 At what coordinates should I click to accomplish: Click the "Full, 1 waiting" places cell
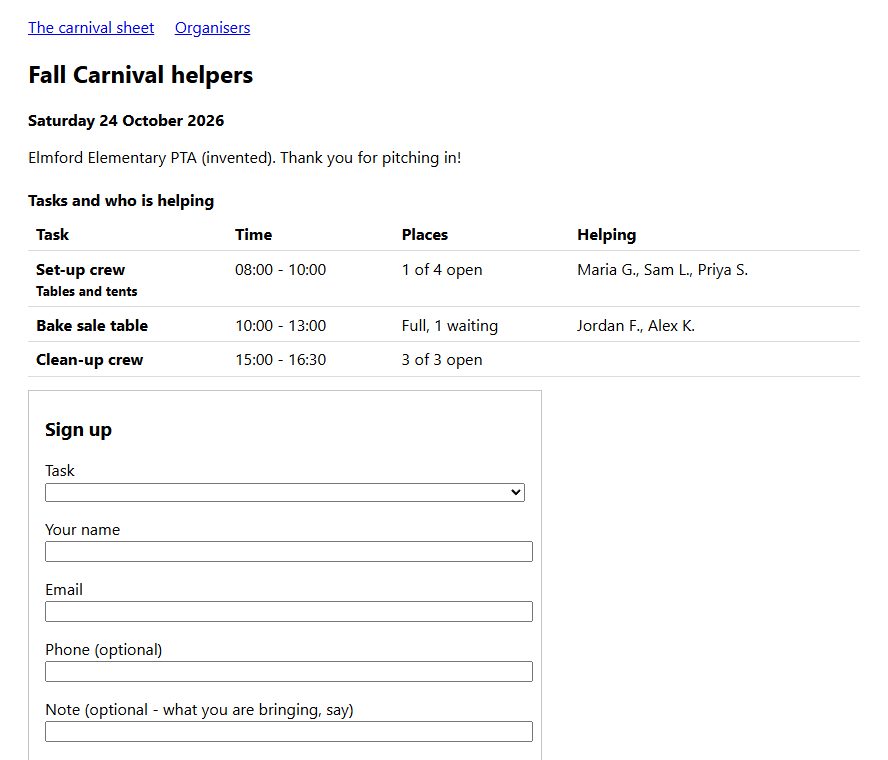[x=450, y=326]
